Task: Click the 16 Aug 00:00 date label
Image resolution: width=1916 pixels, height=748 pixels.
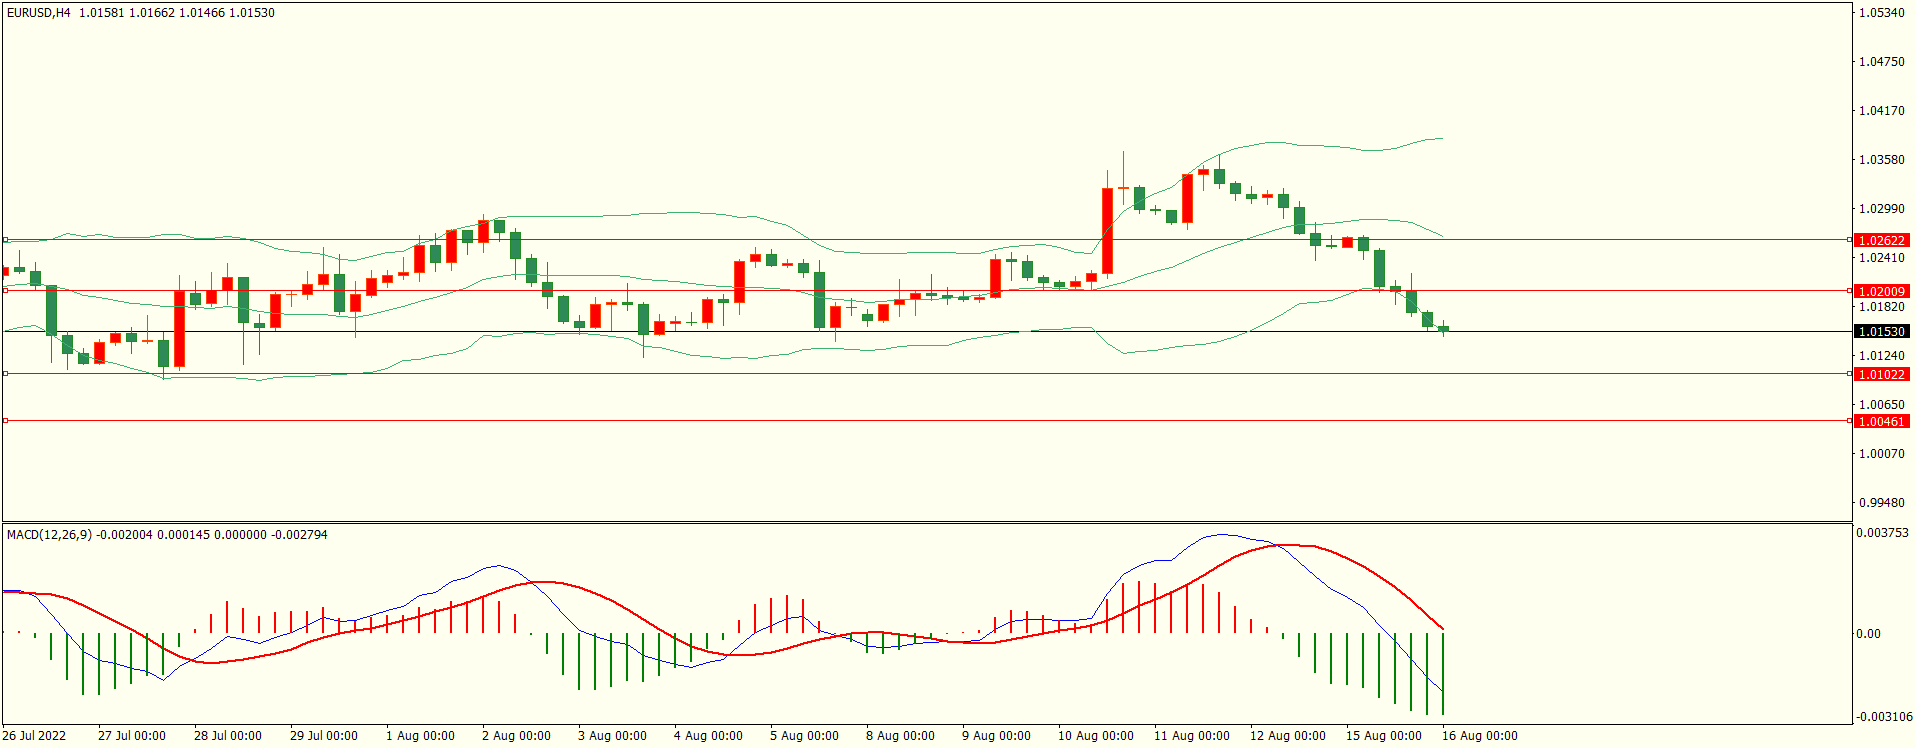Action: point(1479,736)
